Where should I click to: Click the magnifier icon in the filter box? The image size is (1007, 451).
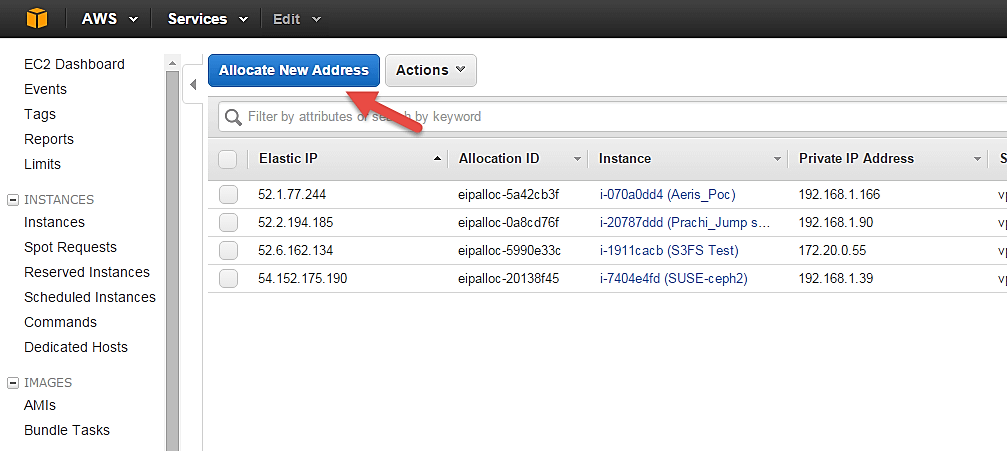point(234,117)
